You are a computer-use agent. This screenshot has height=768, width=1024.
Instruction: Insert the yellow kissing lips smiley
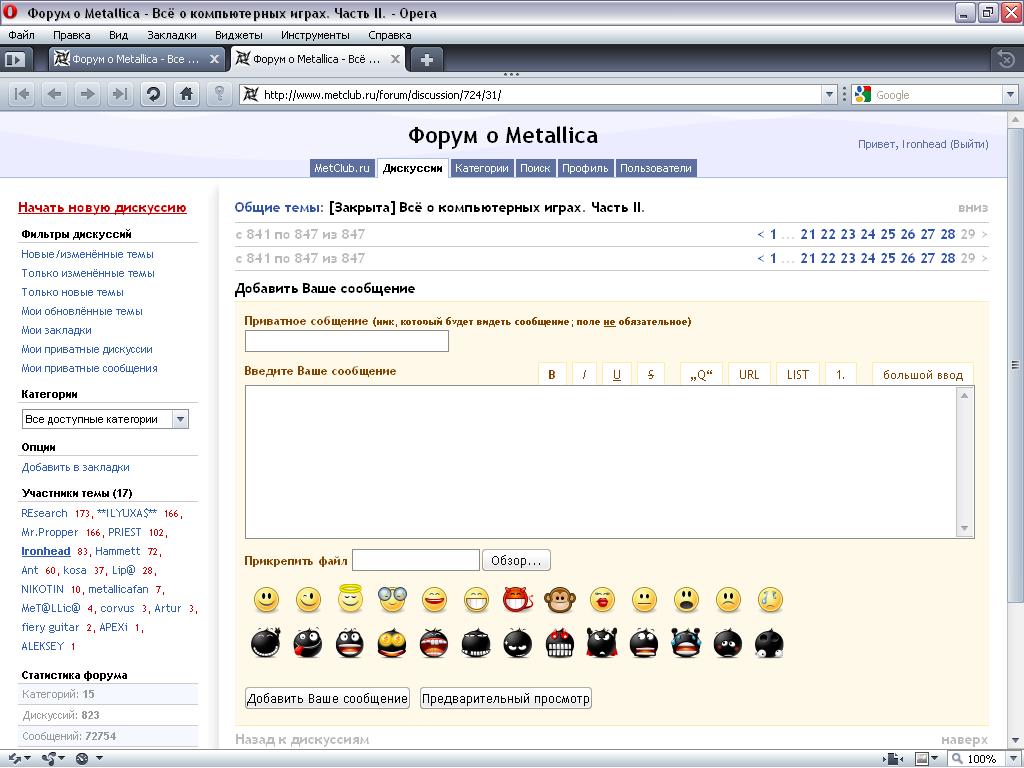click(x=602, y=599)
